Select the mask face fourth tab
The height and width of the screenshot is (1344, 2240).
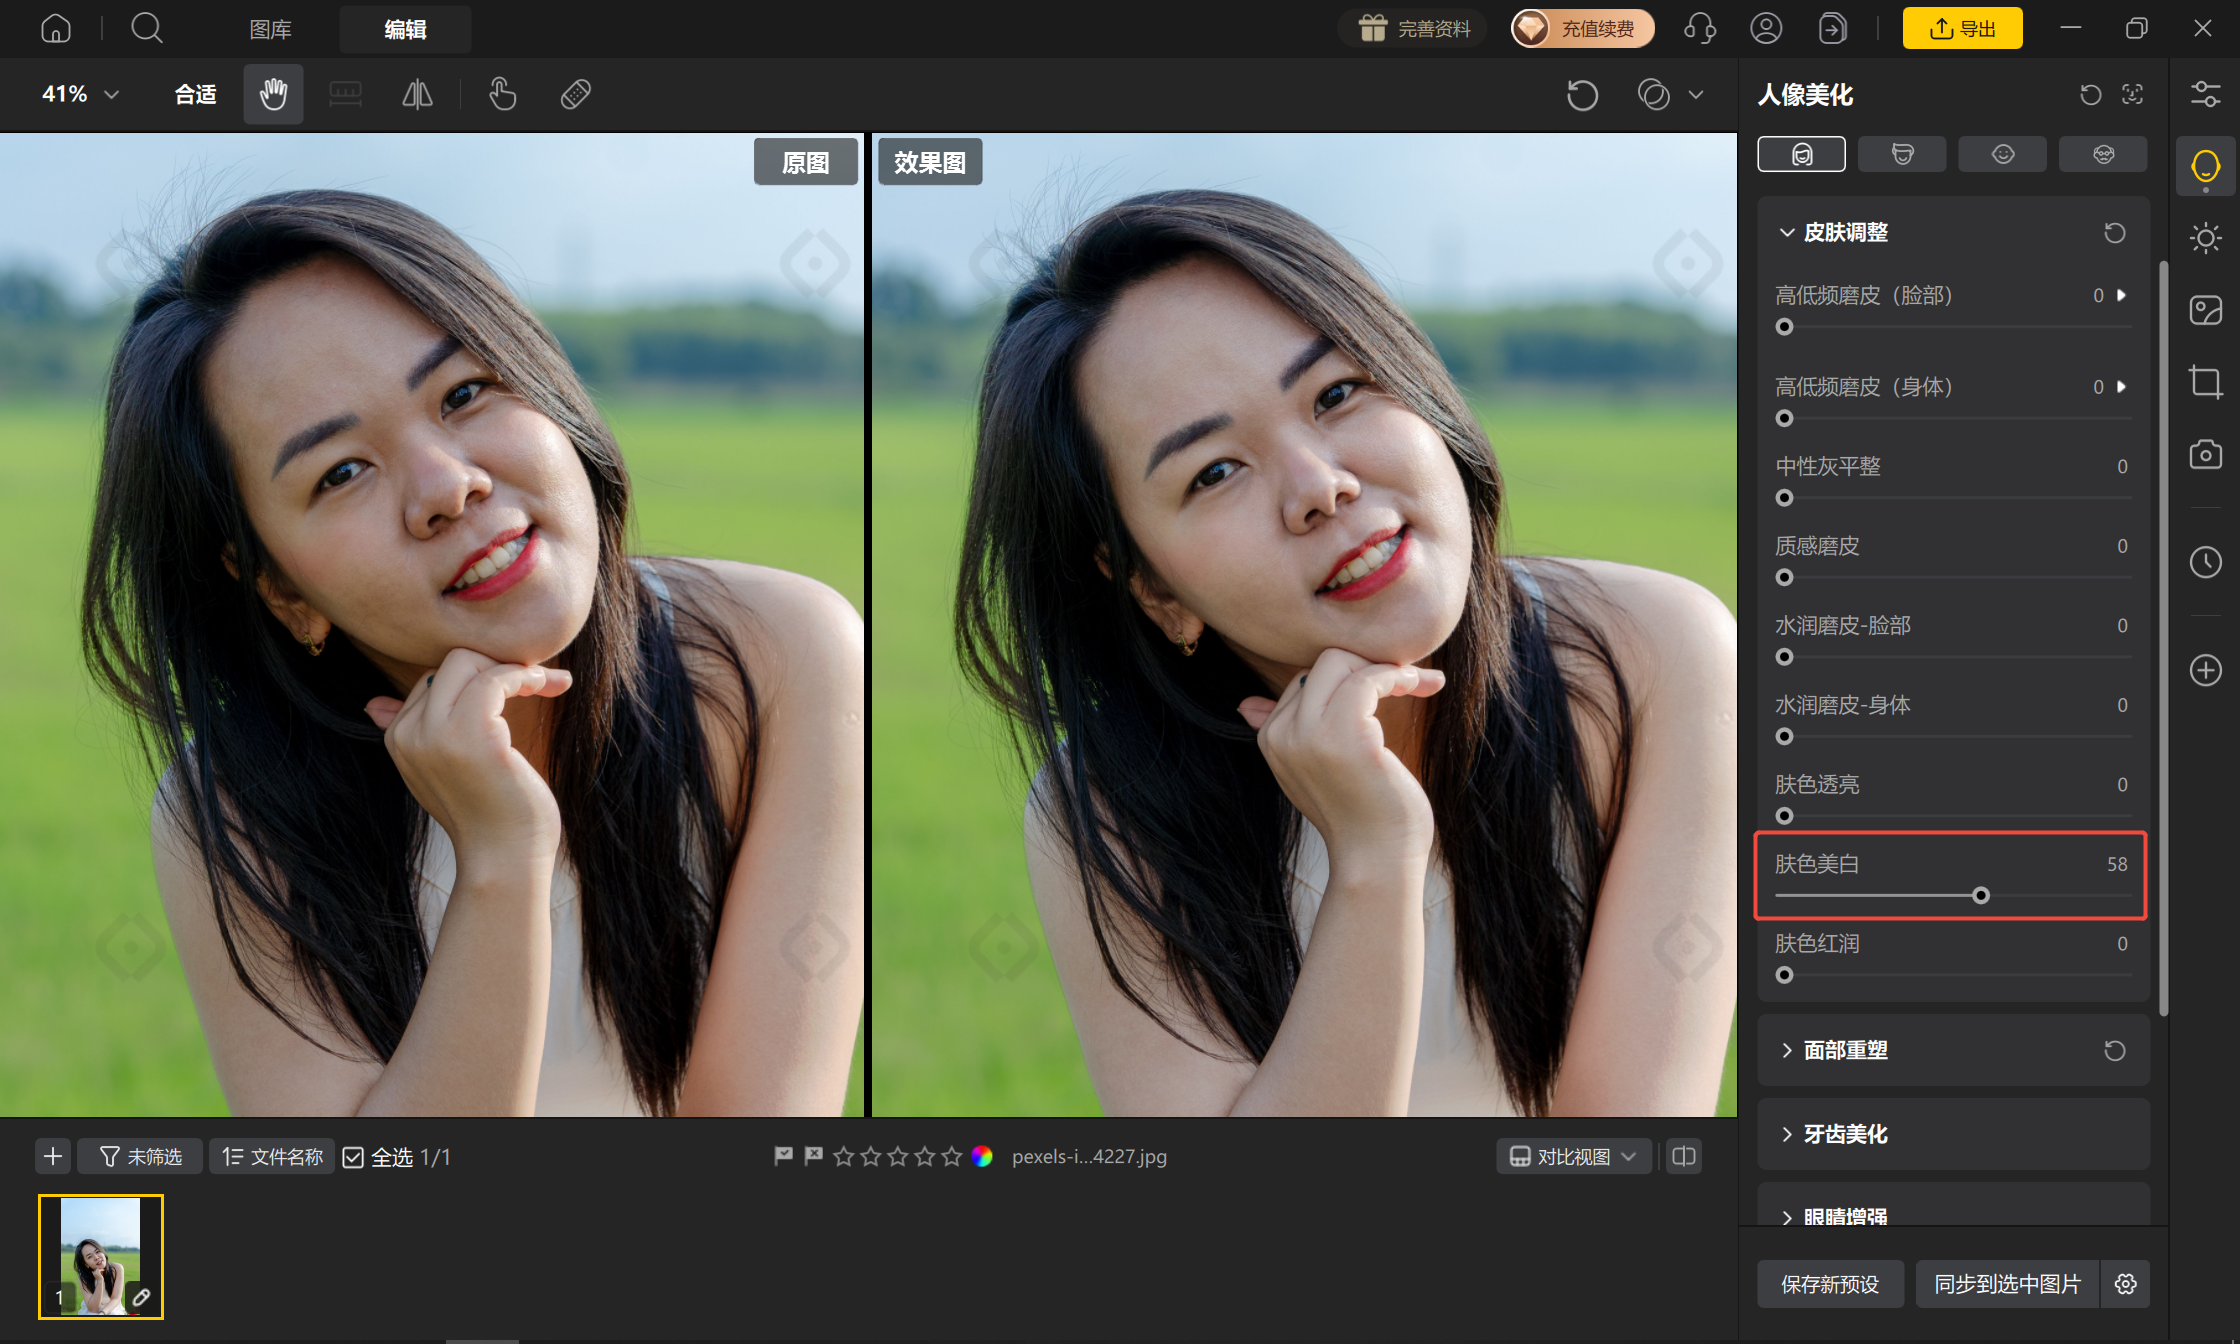click(x=2103, y=154)
